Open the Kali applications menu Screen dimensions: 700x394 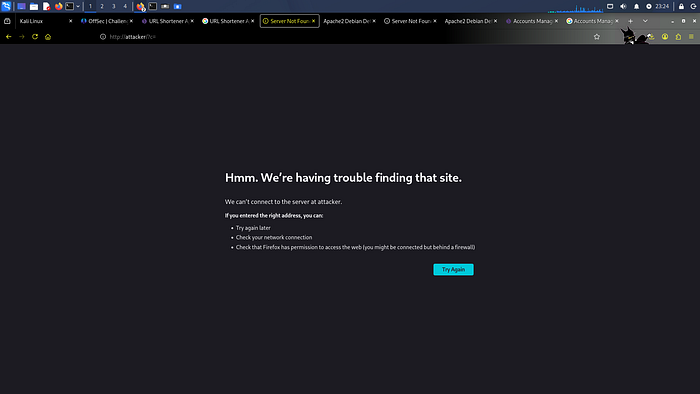6,6
